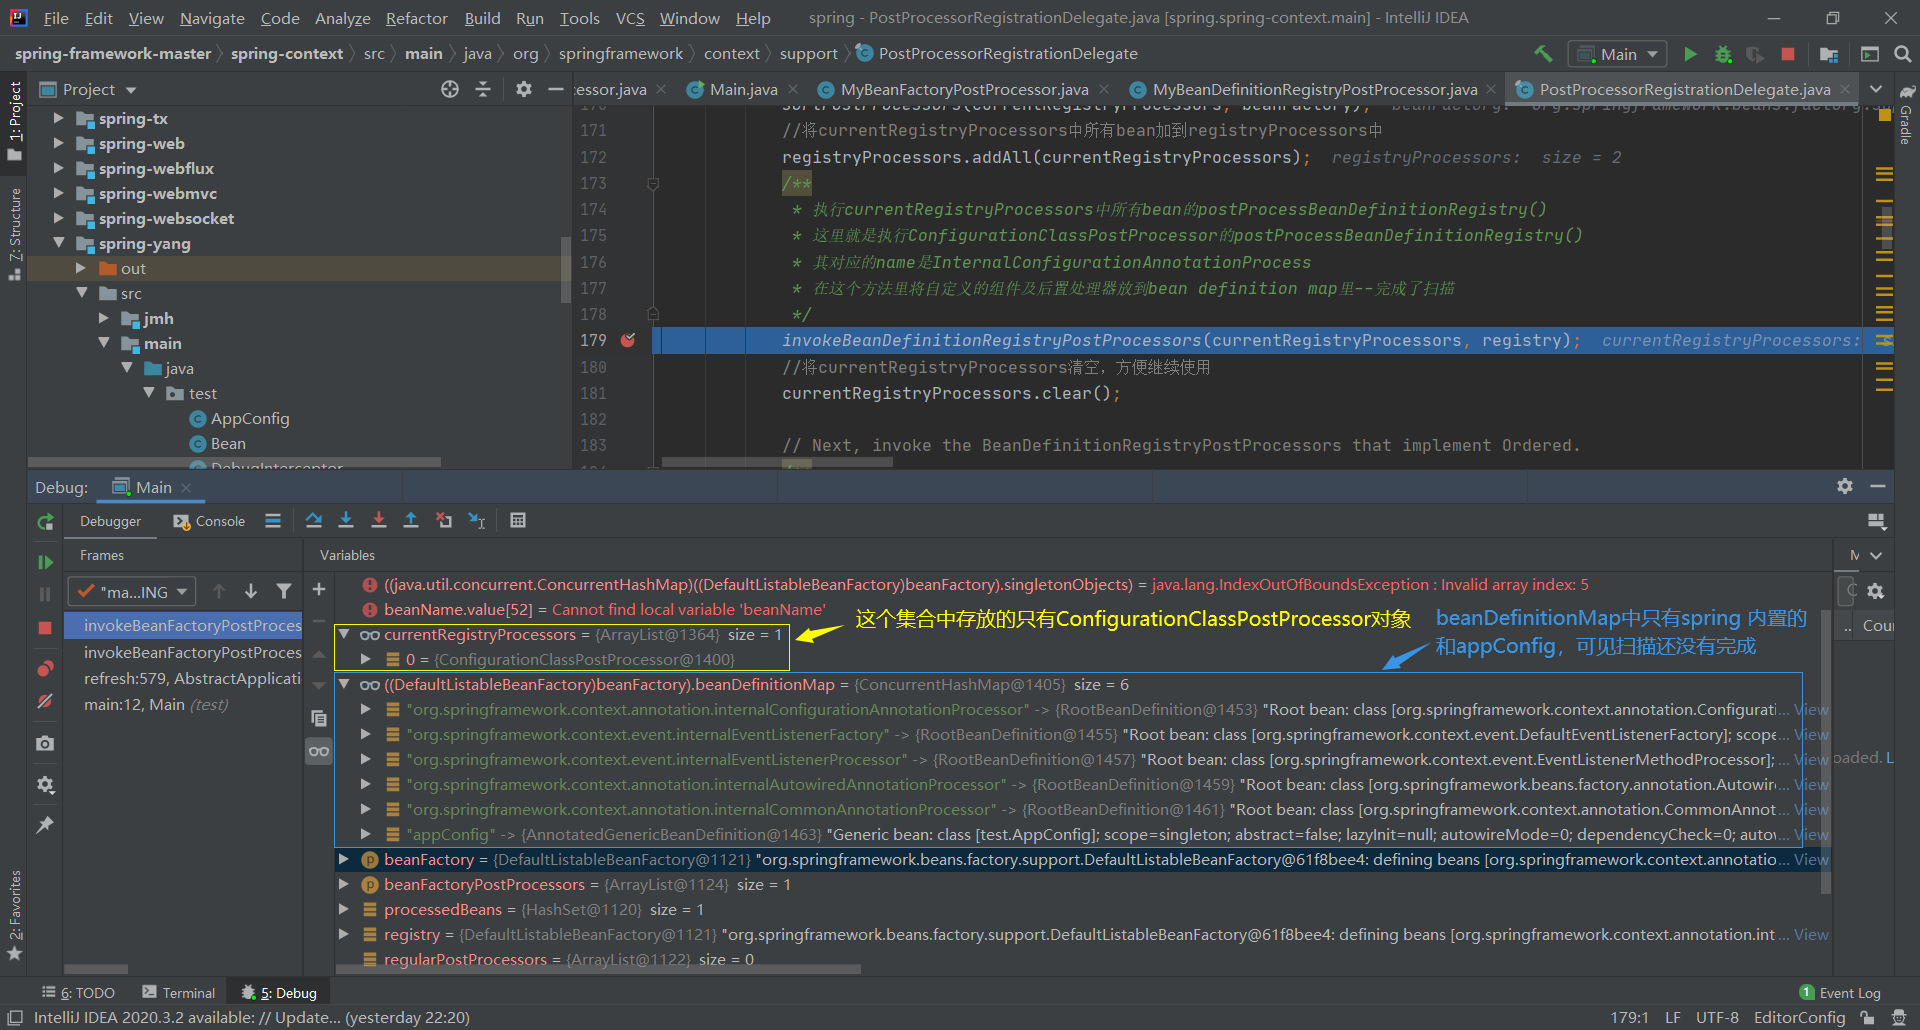Select the refresh:579 stack frame

tap(183, 678)
